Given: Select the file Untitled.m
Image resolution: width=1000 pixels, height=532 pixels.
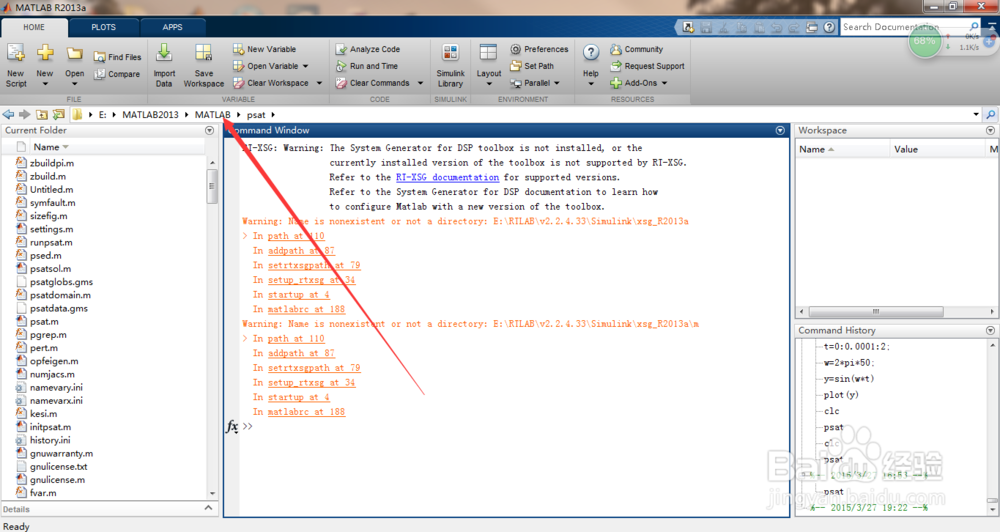Looking at the screenshot, I should (x=51, y=189).
